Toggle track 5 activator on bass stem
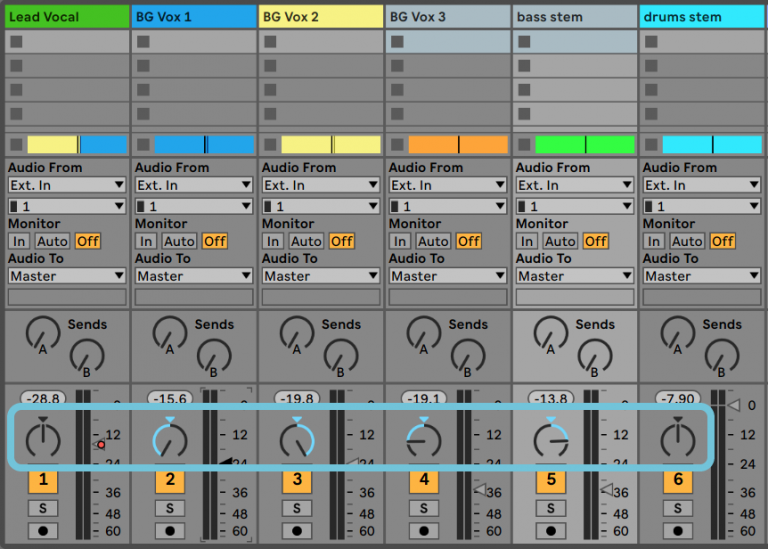 (x=551, y=480)
